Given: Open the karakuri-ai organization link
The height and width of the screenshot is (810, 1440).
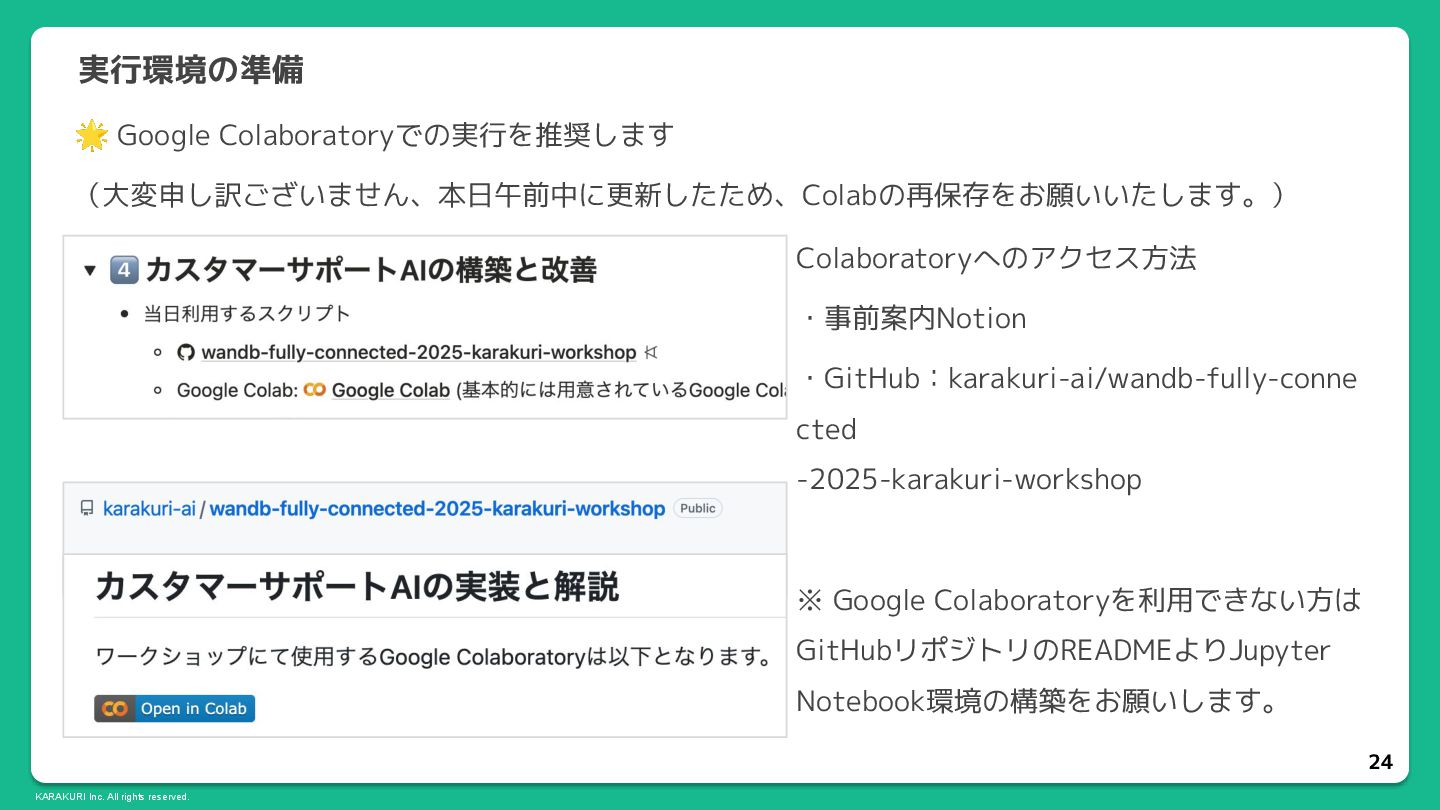Looking at the screenshot, I should click(149, 508).
